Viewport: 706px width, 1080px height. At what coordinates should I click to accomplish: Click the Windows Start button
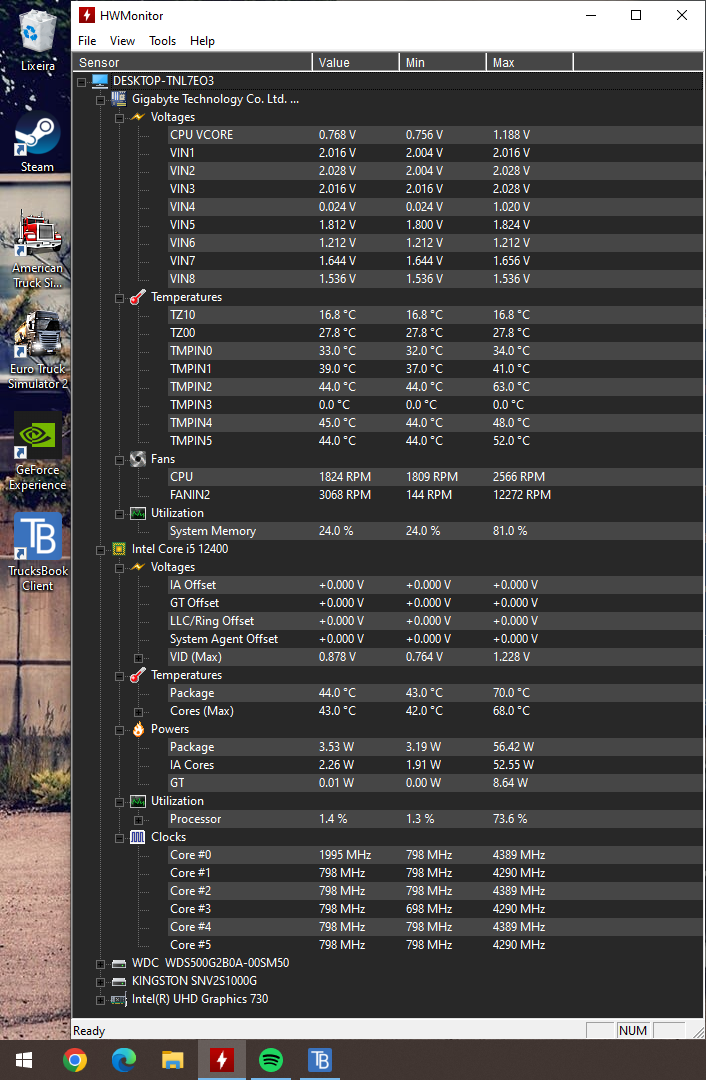coord(25,1060)
